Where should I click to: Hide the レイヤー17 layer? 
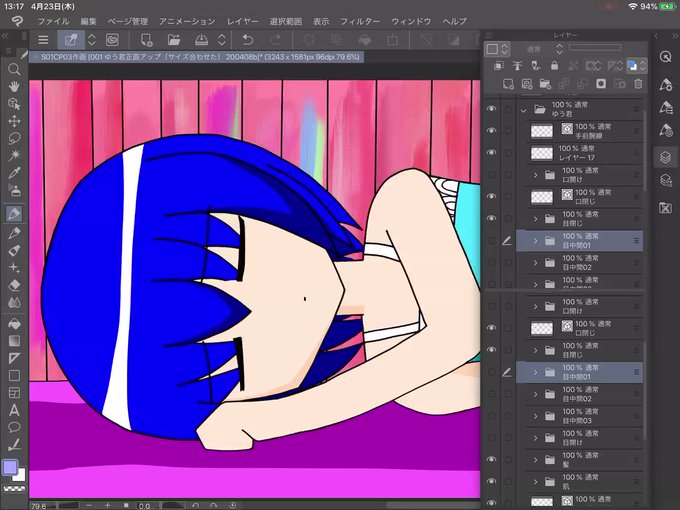click(x=491, y=152)
